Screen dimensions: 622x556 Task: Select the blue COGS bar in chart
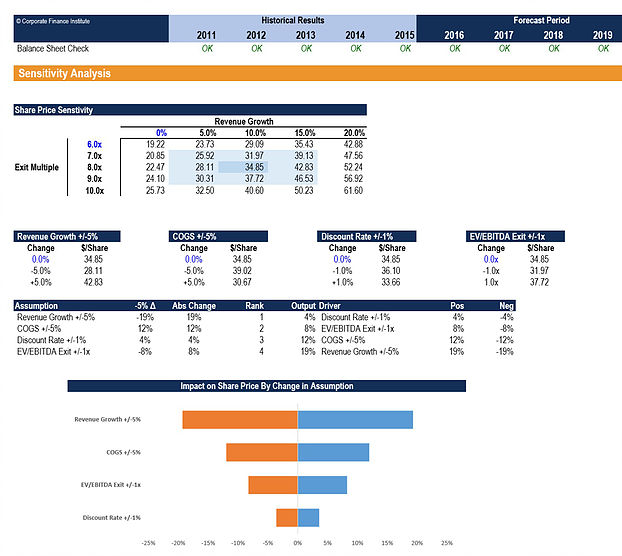click(x=333, y=452)
